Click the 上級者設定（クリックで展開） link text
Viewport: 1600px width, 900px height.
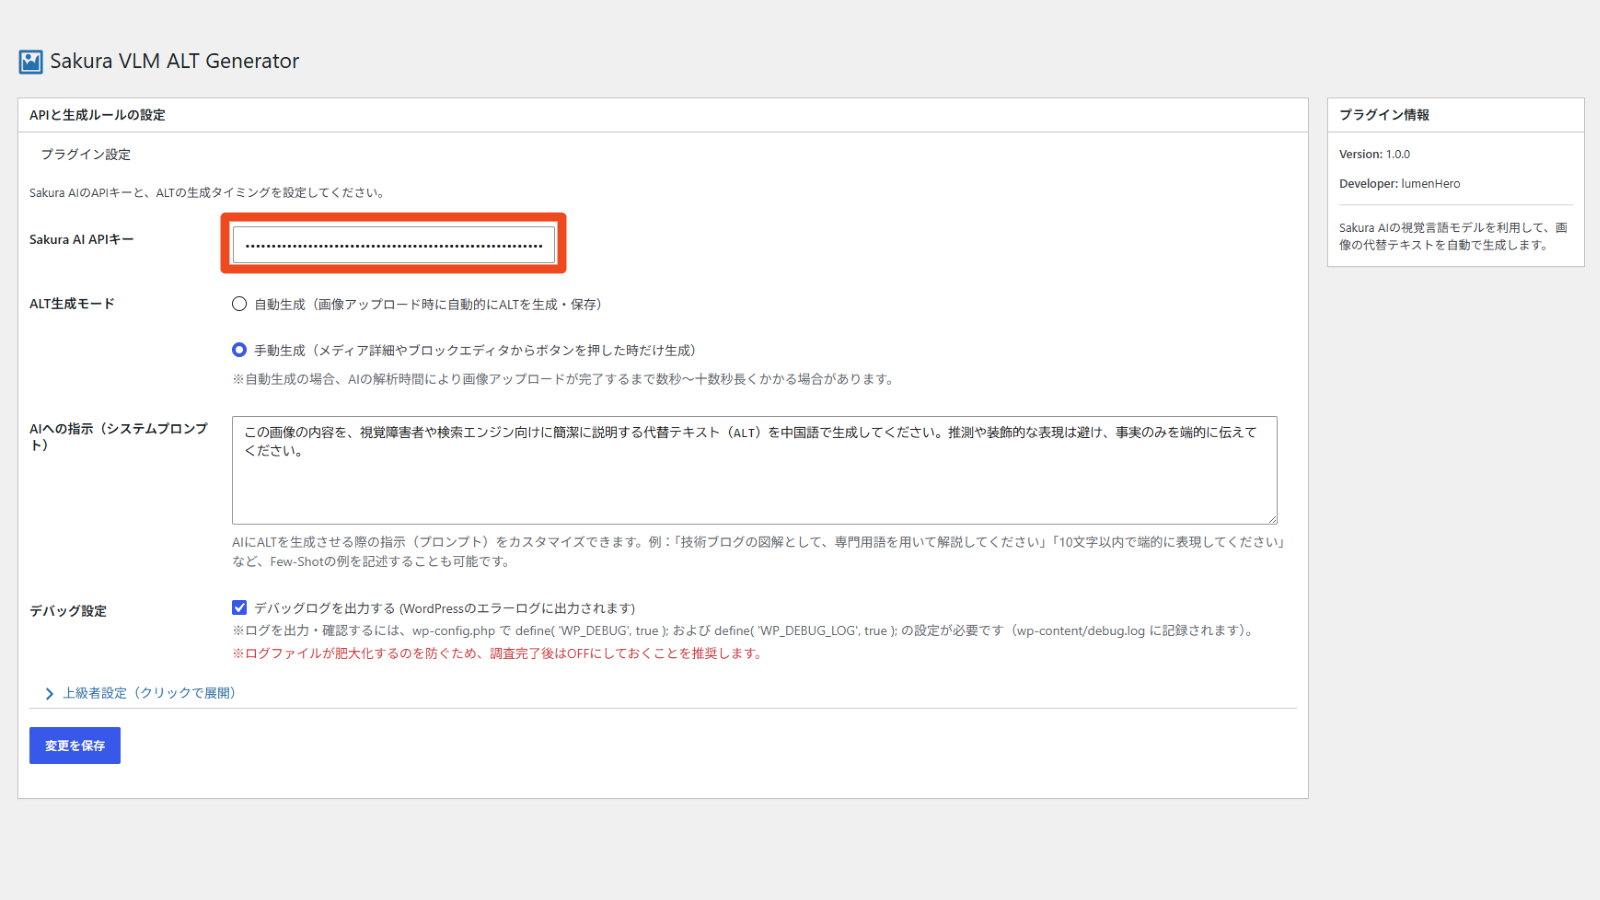pyautogui.click(x=149, y=693)
